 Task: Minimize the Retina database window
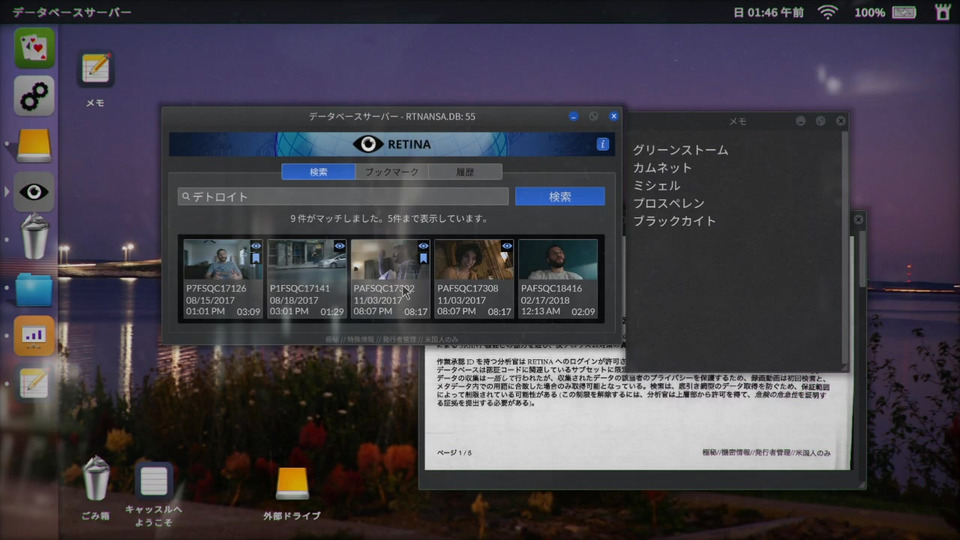click(x=574, y=116)
